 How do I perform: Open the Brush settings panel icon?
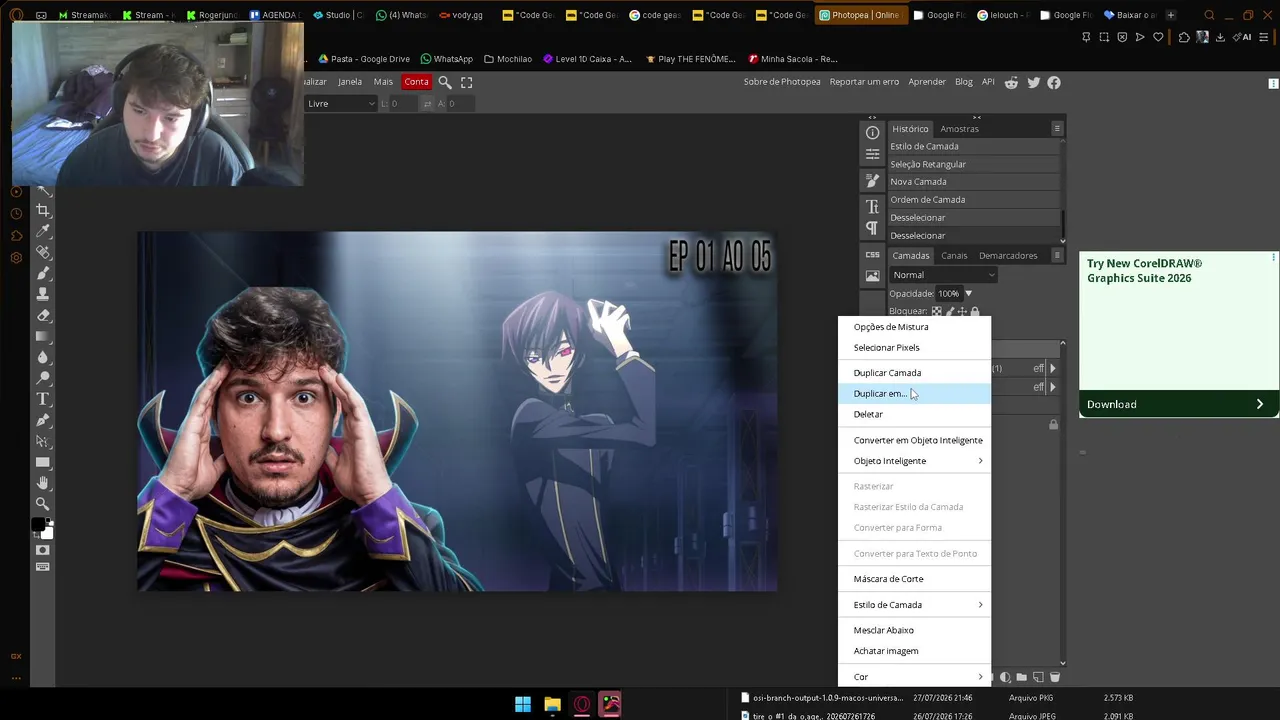[x=872, y=181]
